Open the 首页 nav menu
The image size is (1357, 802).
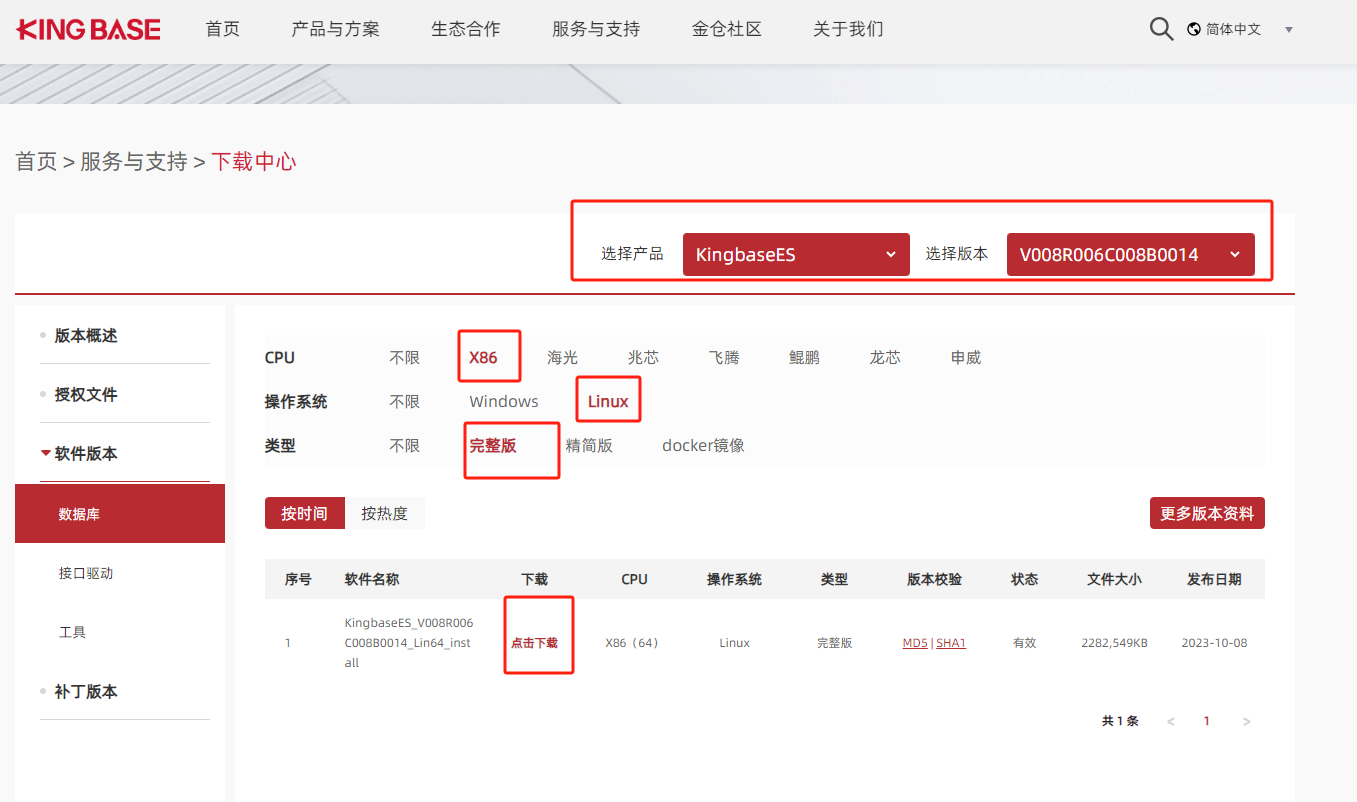(223, 29)
